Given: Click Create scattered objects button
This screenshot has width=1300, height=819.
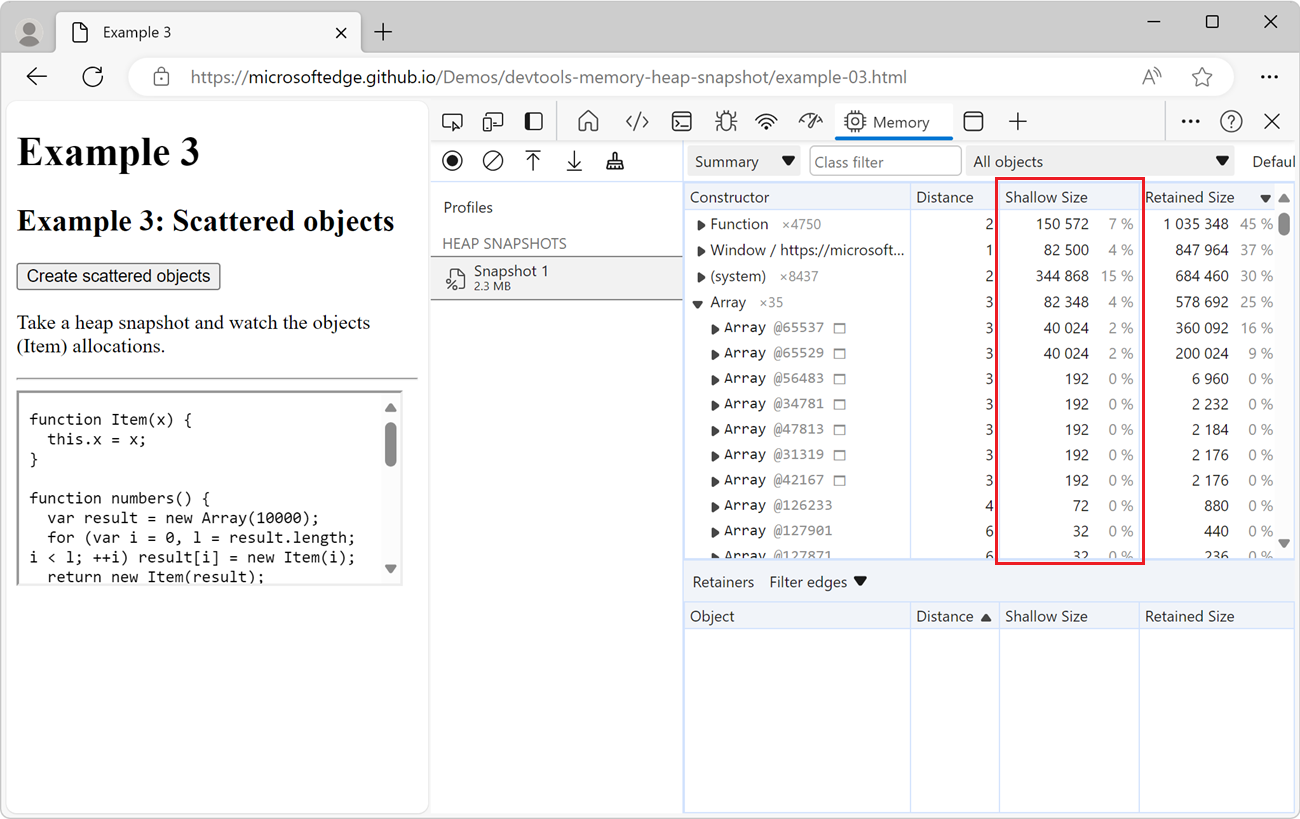Looking at the screenshot, I should coord(118,276).
